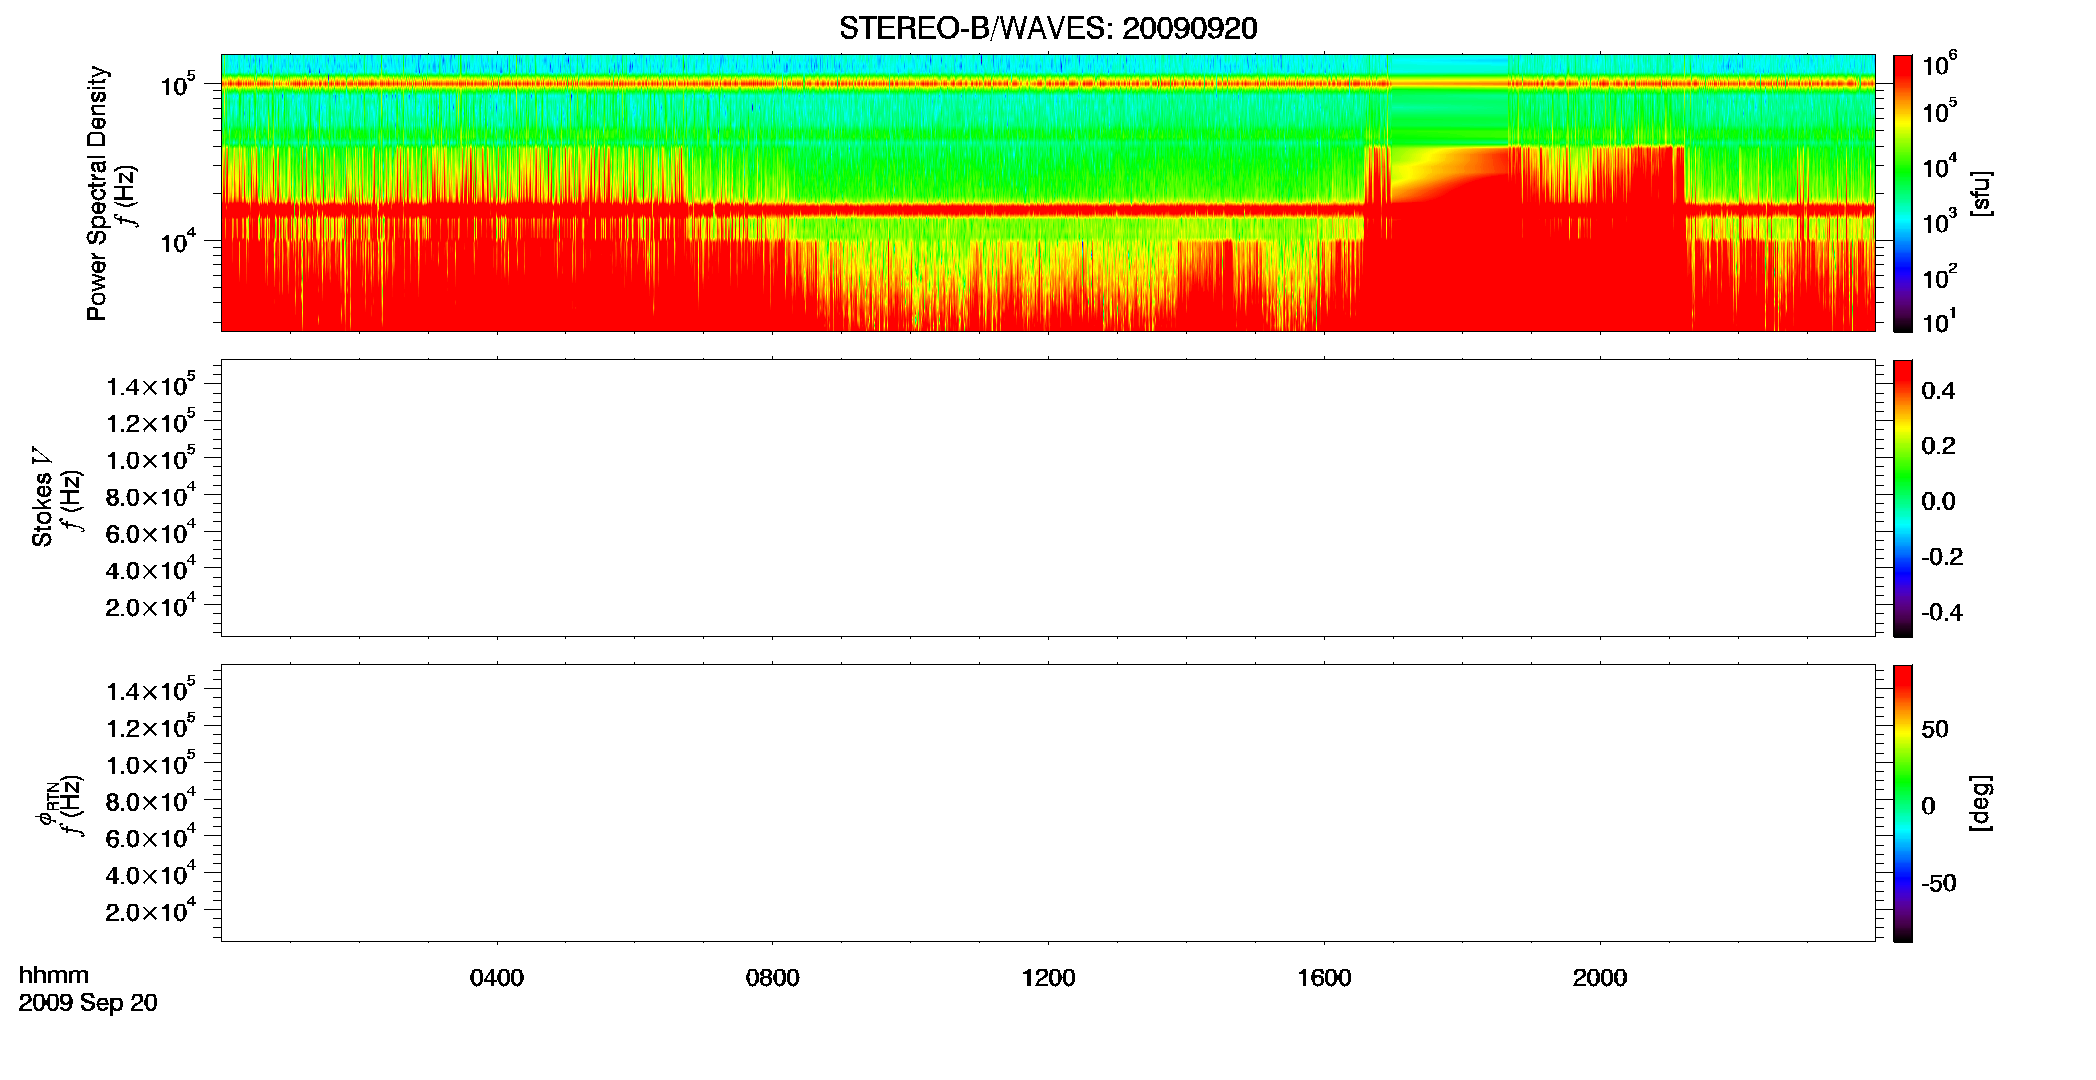Click the 10^5 tick on the spectrogram frequency axis
2096x1080 pixels.
[179, 84]
